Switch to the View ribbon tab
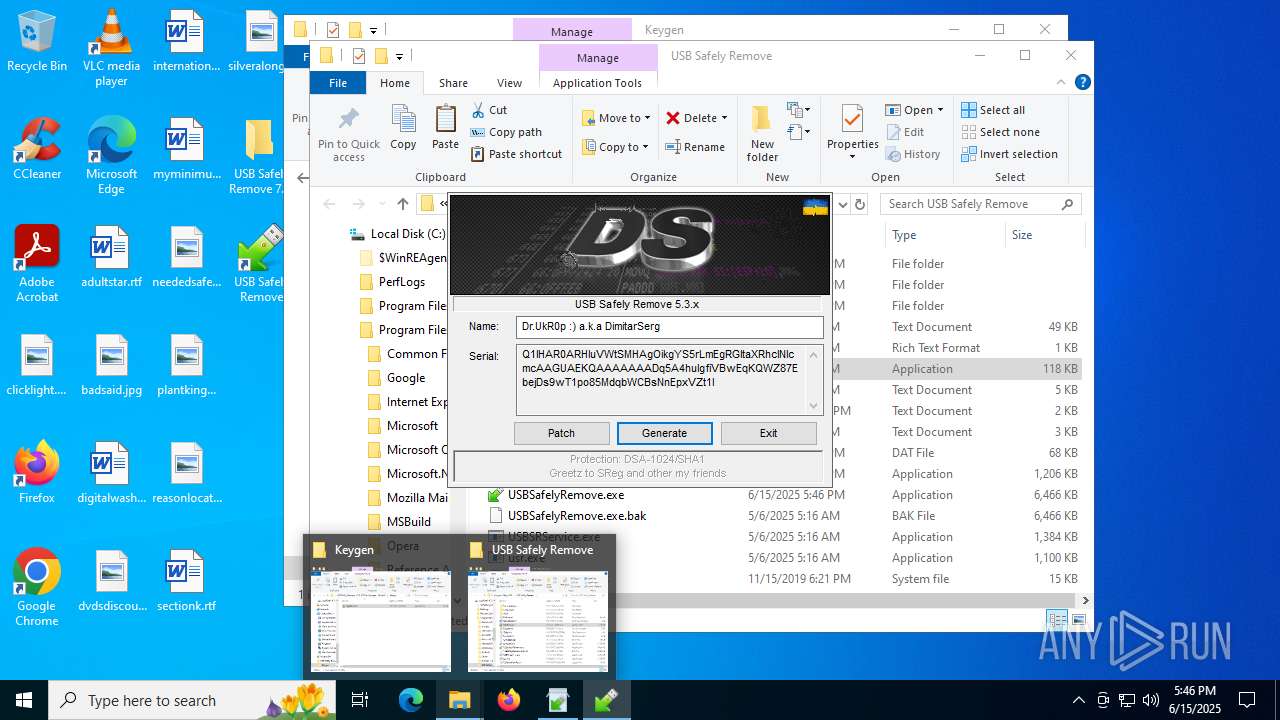 [x=509, y=83]
